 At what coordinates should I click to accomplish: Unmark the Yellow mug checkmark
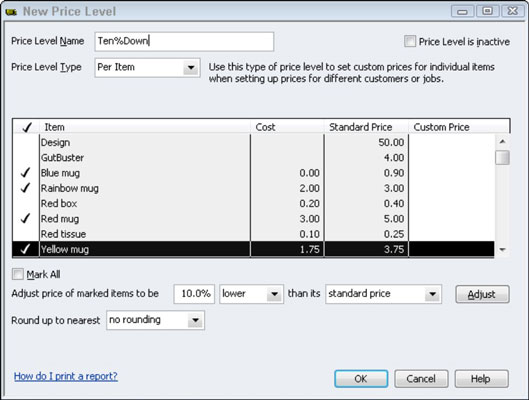(25, 249)
